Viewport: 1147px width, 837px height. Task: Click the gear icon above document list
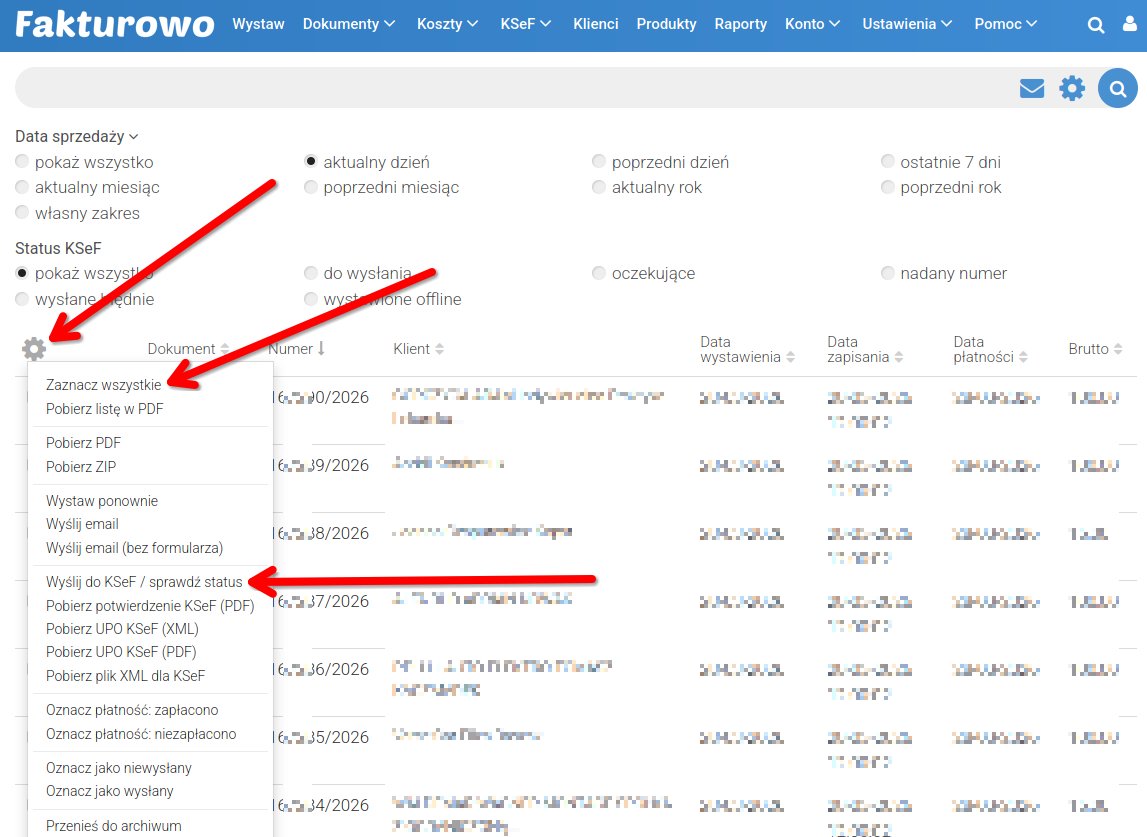pos(34,349)
